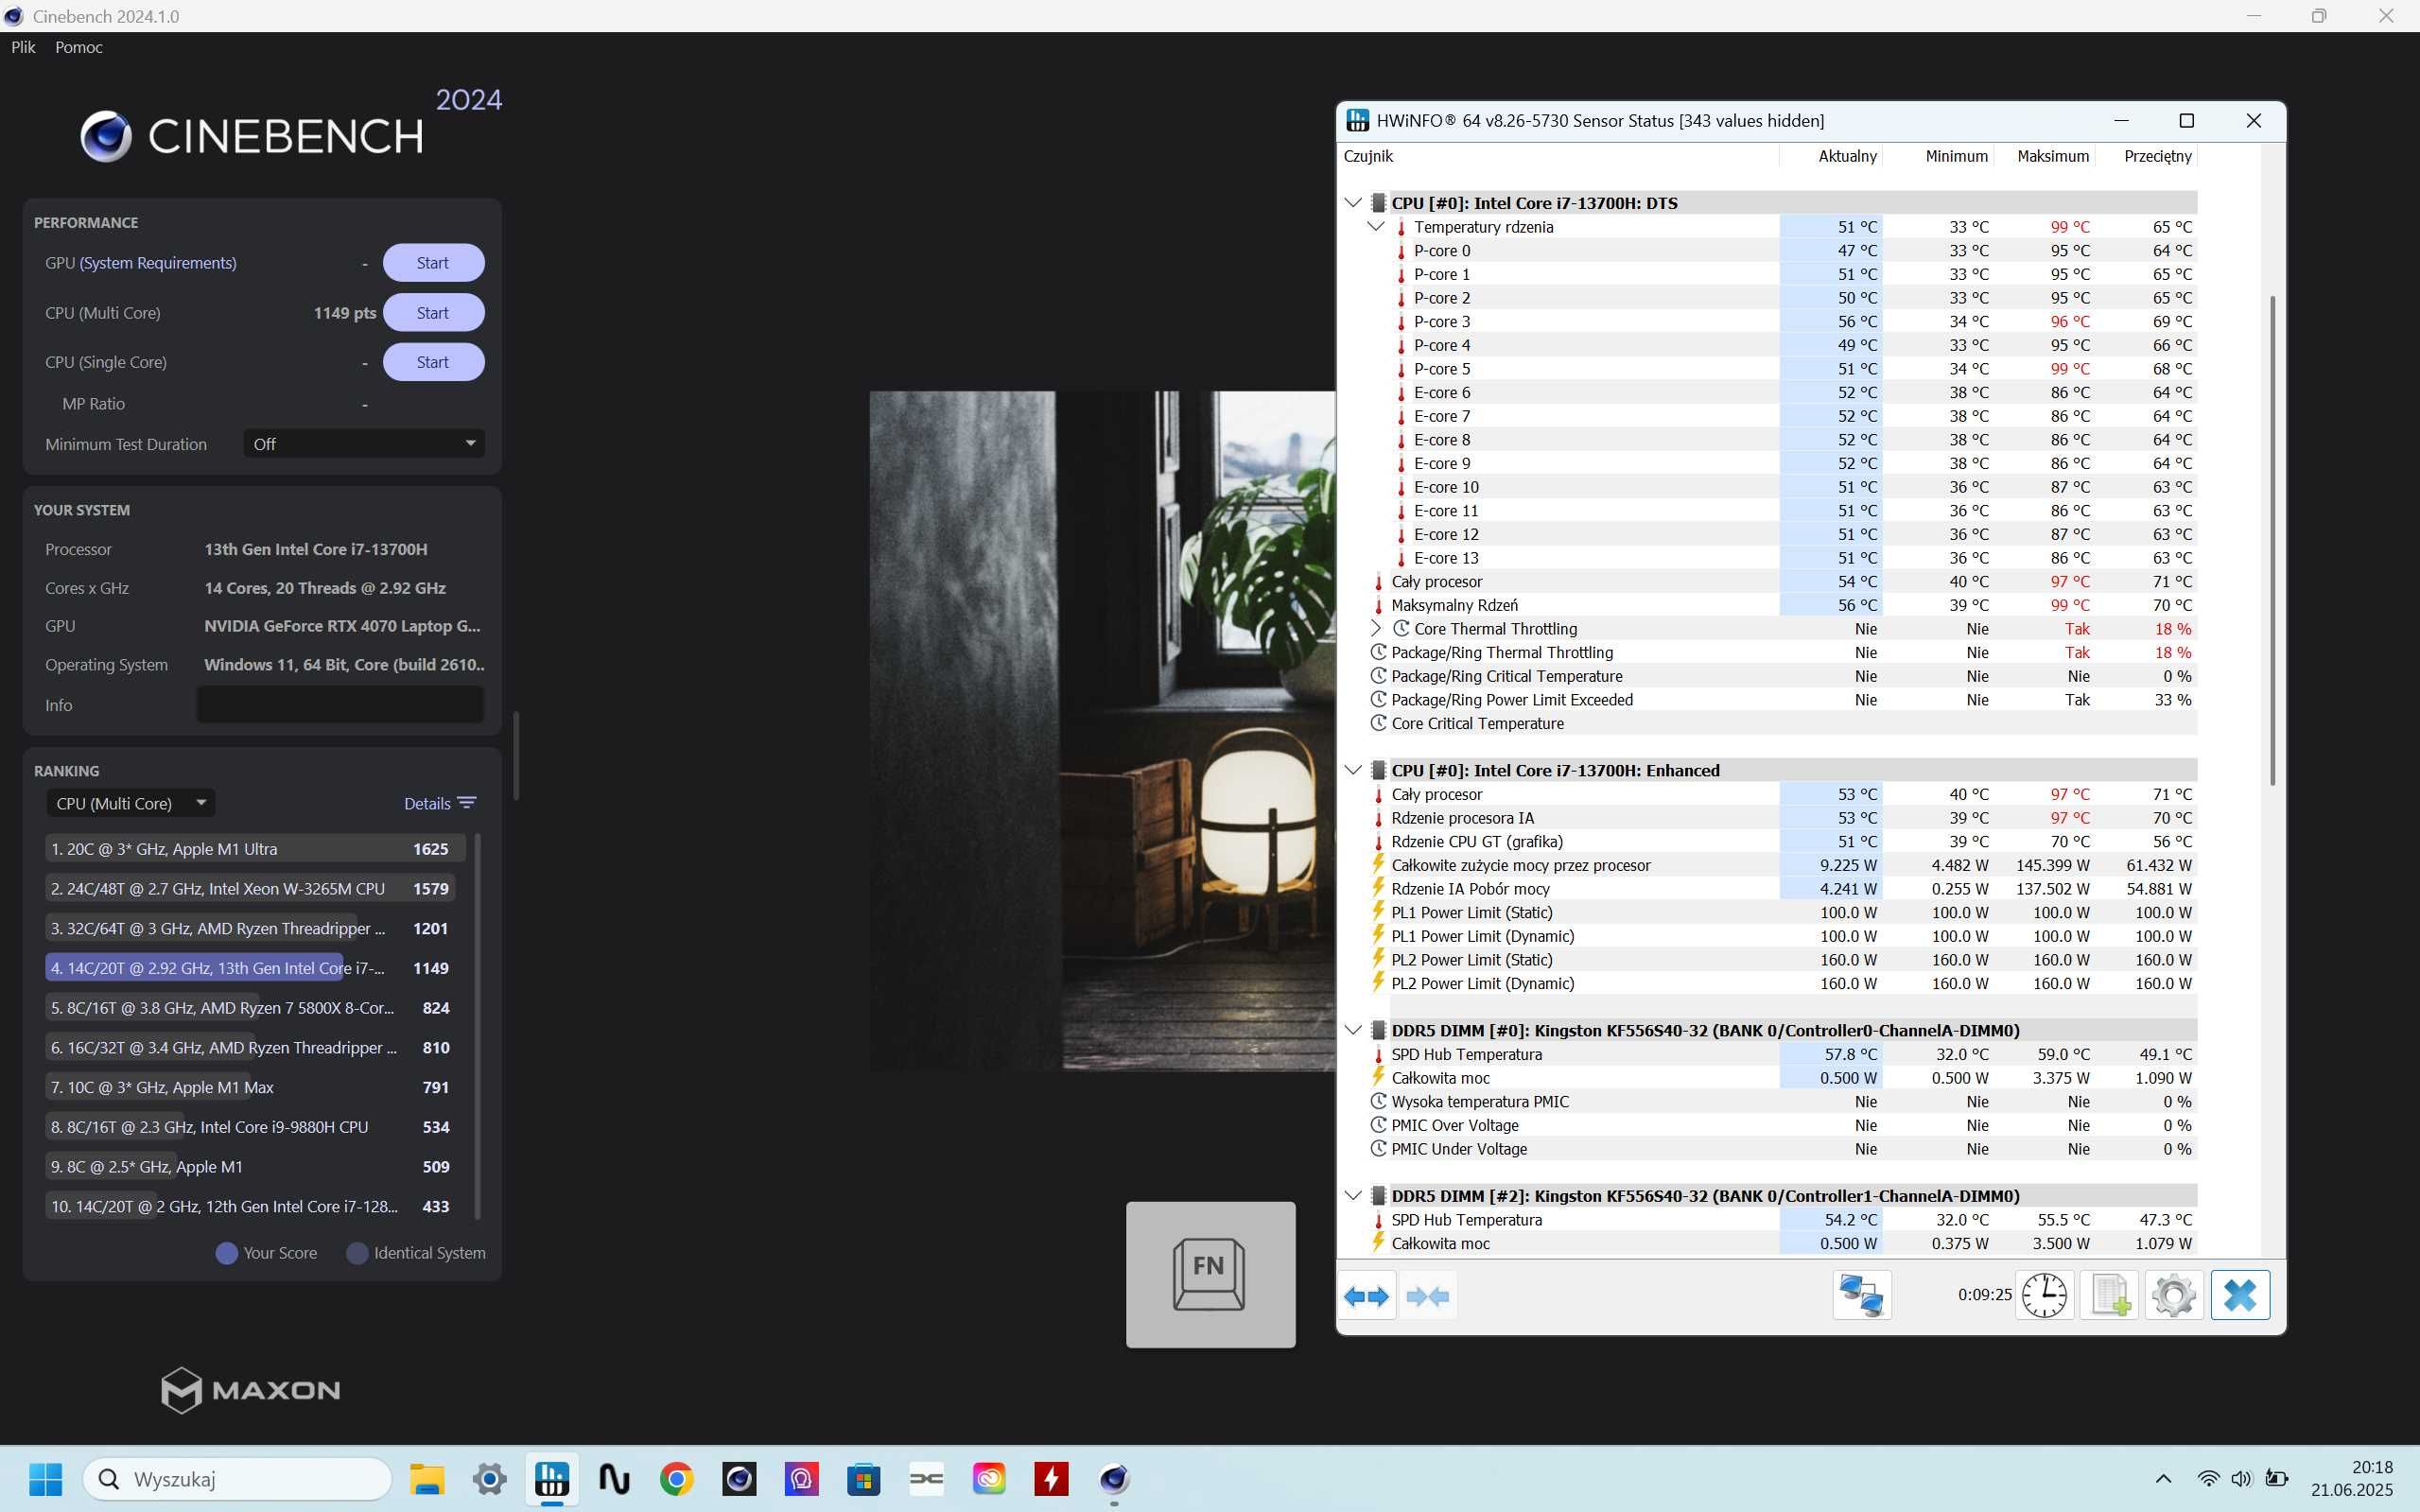
Task: Click the HWiNFO sensor list vertical scrollbar
Action: pos(2272,540)
